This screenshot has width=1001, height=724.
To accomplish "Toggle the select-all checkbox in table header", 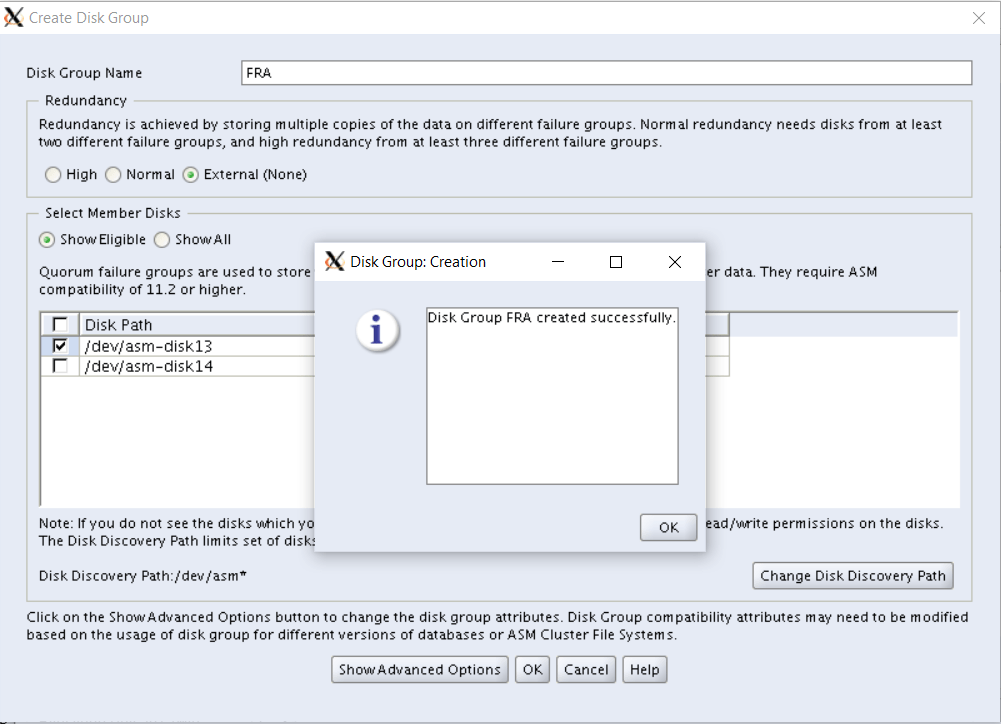I will 60,325.
